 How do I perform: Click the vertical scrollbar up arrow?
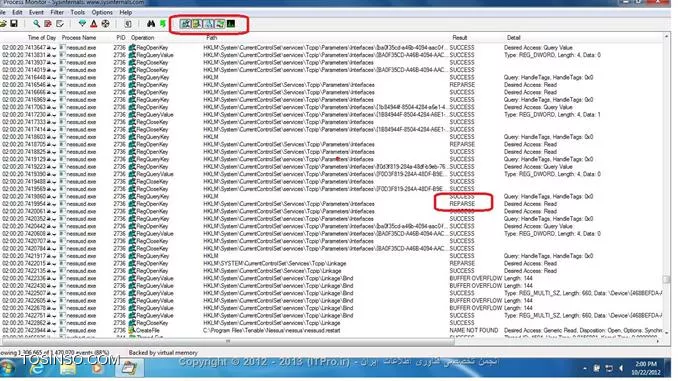pos(666,38)
